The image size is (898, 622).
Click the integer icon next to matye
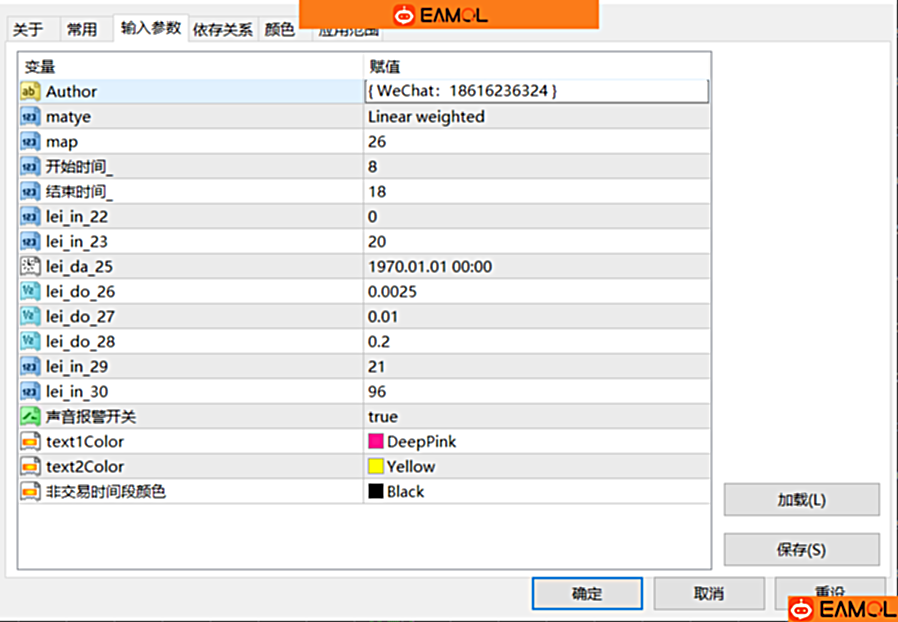pyautogui.click(x=29, y=117)
